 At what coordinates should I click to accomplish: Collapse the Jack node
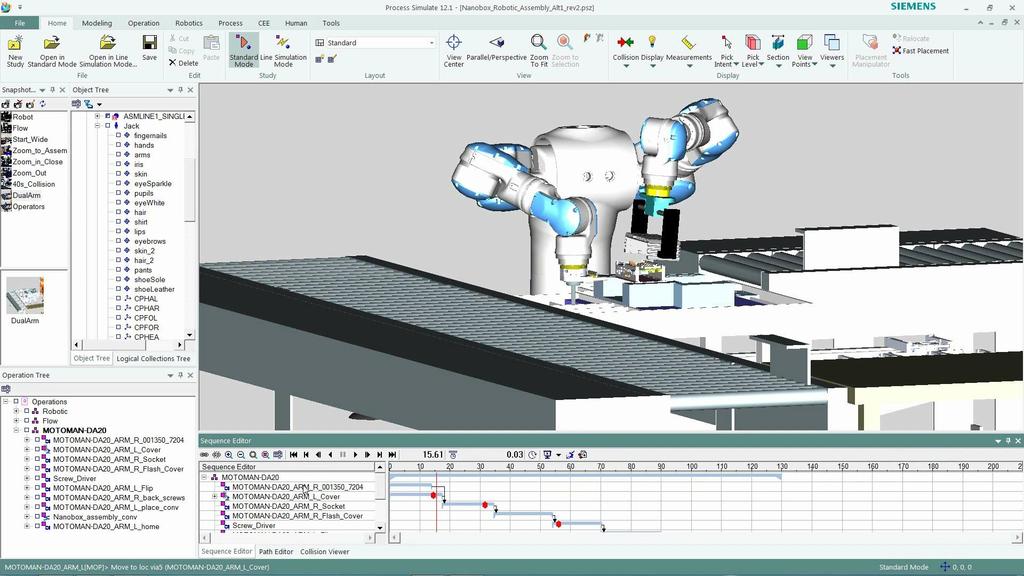tap(97, 126)
